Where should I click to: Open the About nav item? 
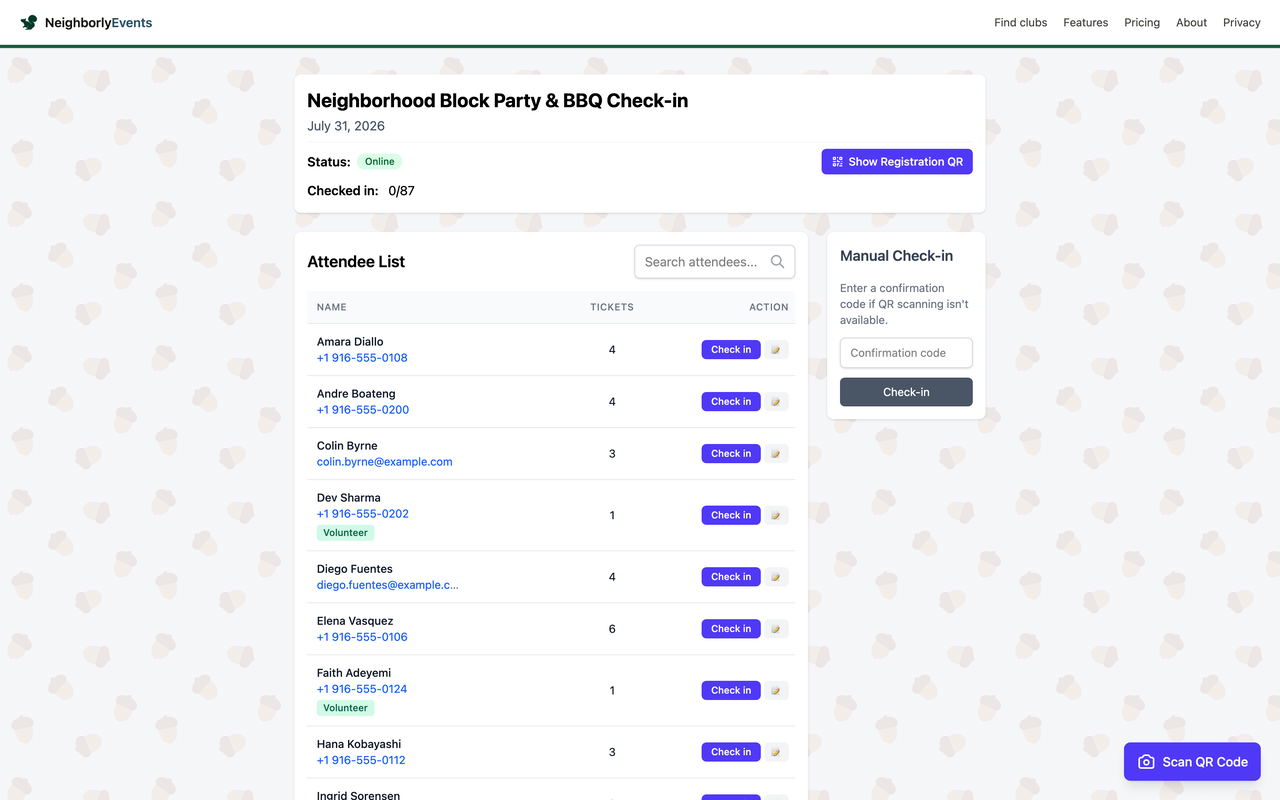click(1191, 22)
